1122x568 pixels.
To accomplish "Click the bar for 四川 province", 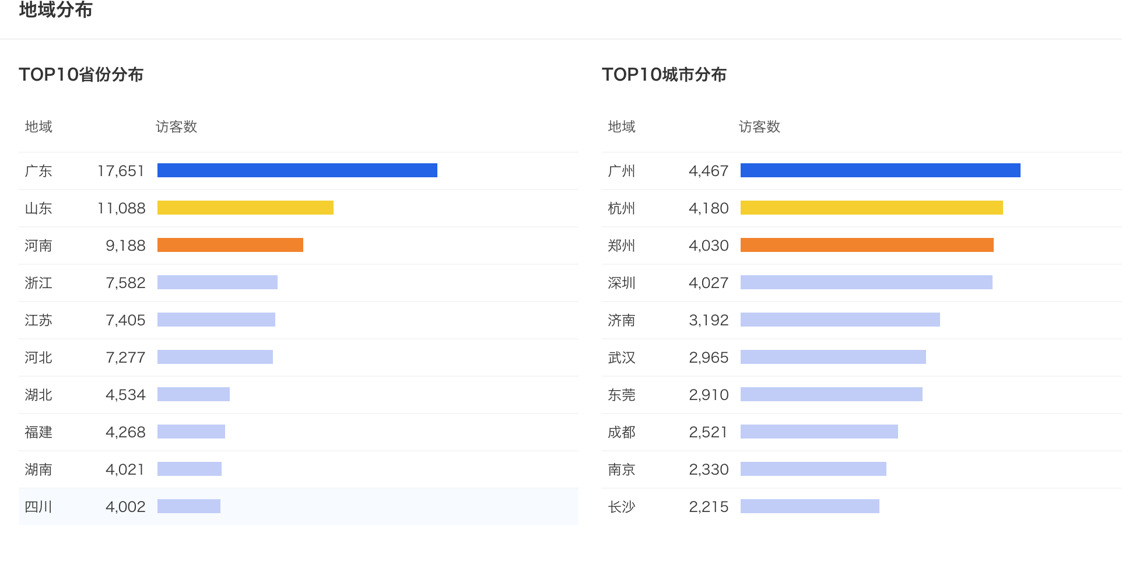I will (x=189, y=506).
